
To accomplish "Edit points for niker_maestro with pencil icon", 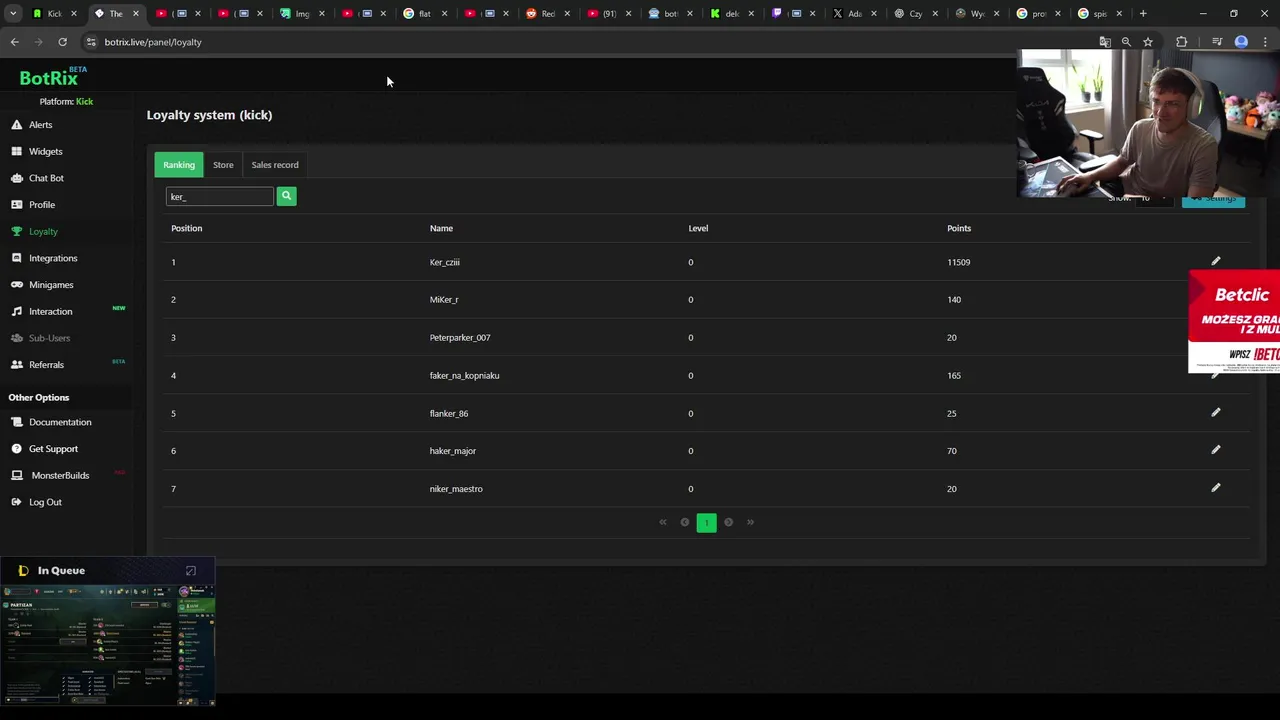I will (x=1216, y=488).
